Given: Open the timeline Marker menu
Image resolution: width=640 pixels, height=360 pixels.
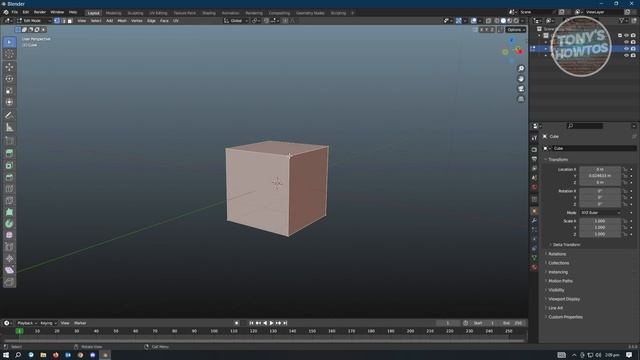Looking at the screenshot, I should coord(80,323).
